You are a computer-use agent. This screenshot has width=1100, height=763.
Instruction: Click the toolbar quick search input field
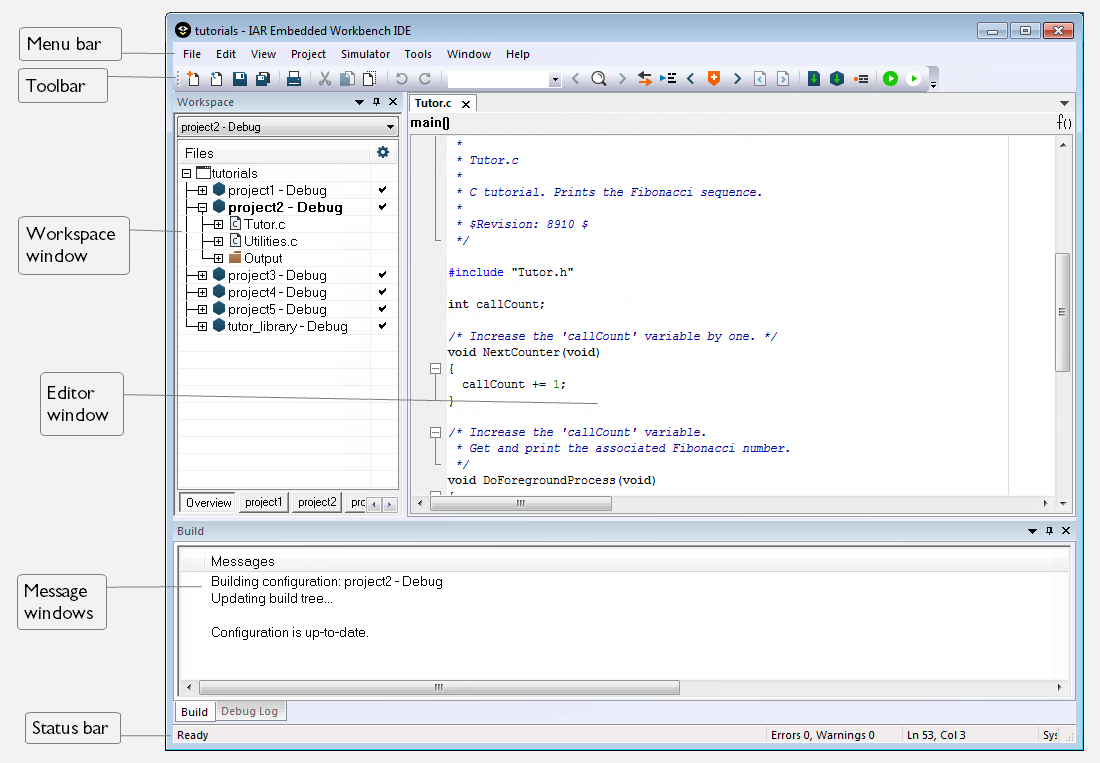tap(497, 79)
